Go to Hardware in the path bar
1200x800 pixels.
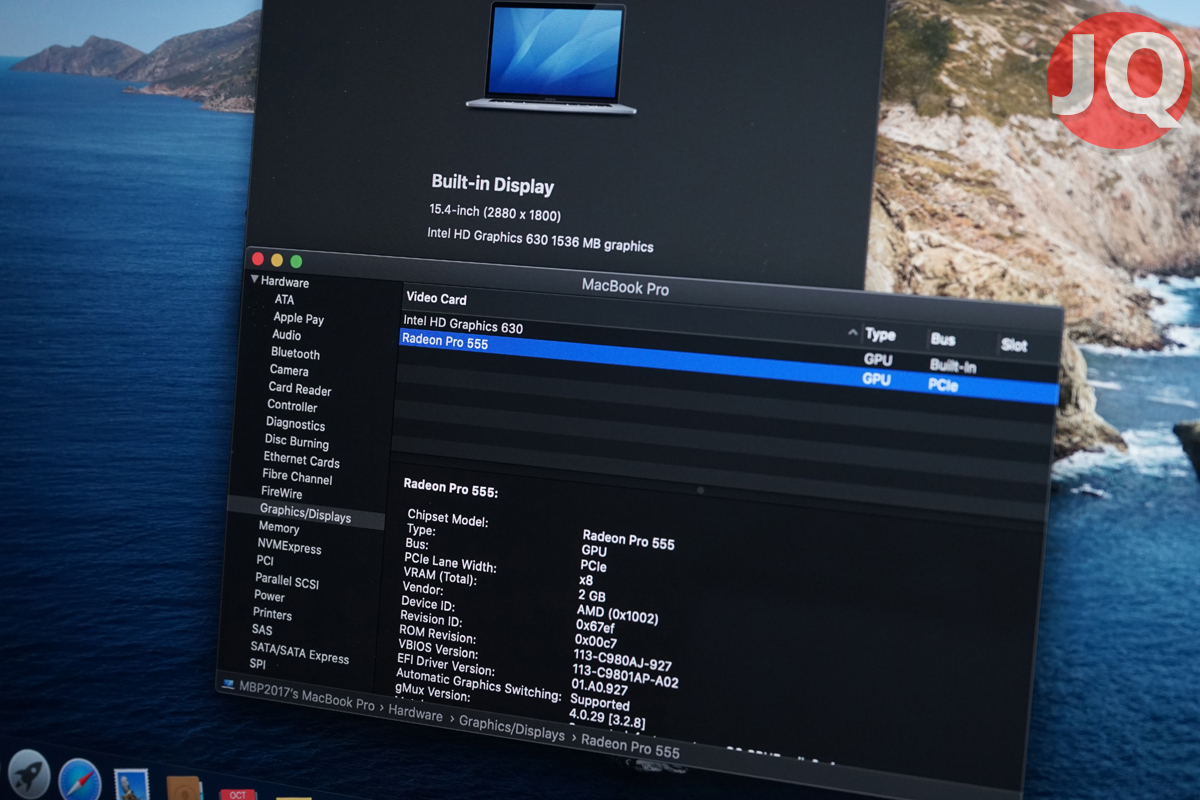(x=416, y=714)
